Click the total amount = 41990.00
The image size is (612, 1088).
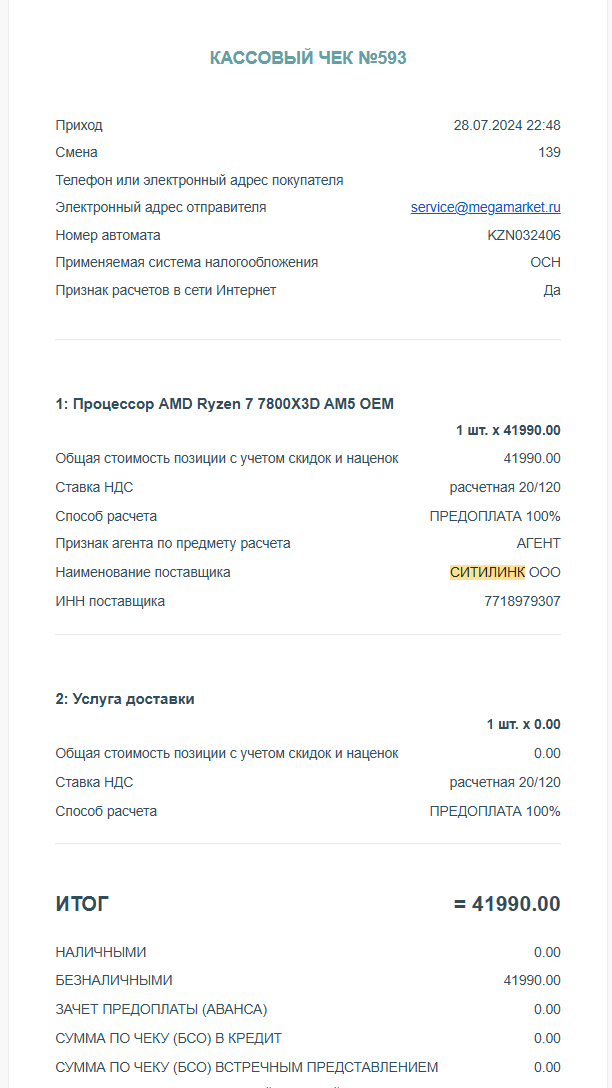pos(507,905)
